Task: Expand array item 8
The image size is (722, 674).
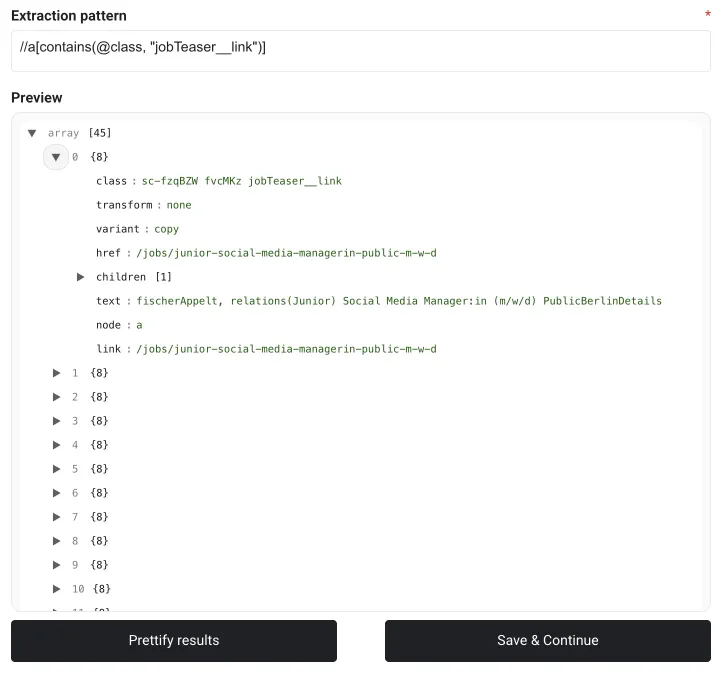Action: 57,541
